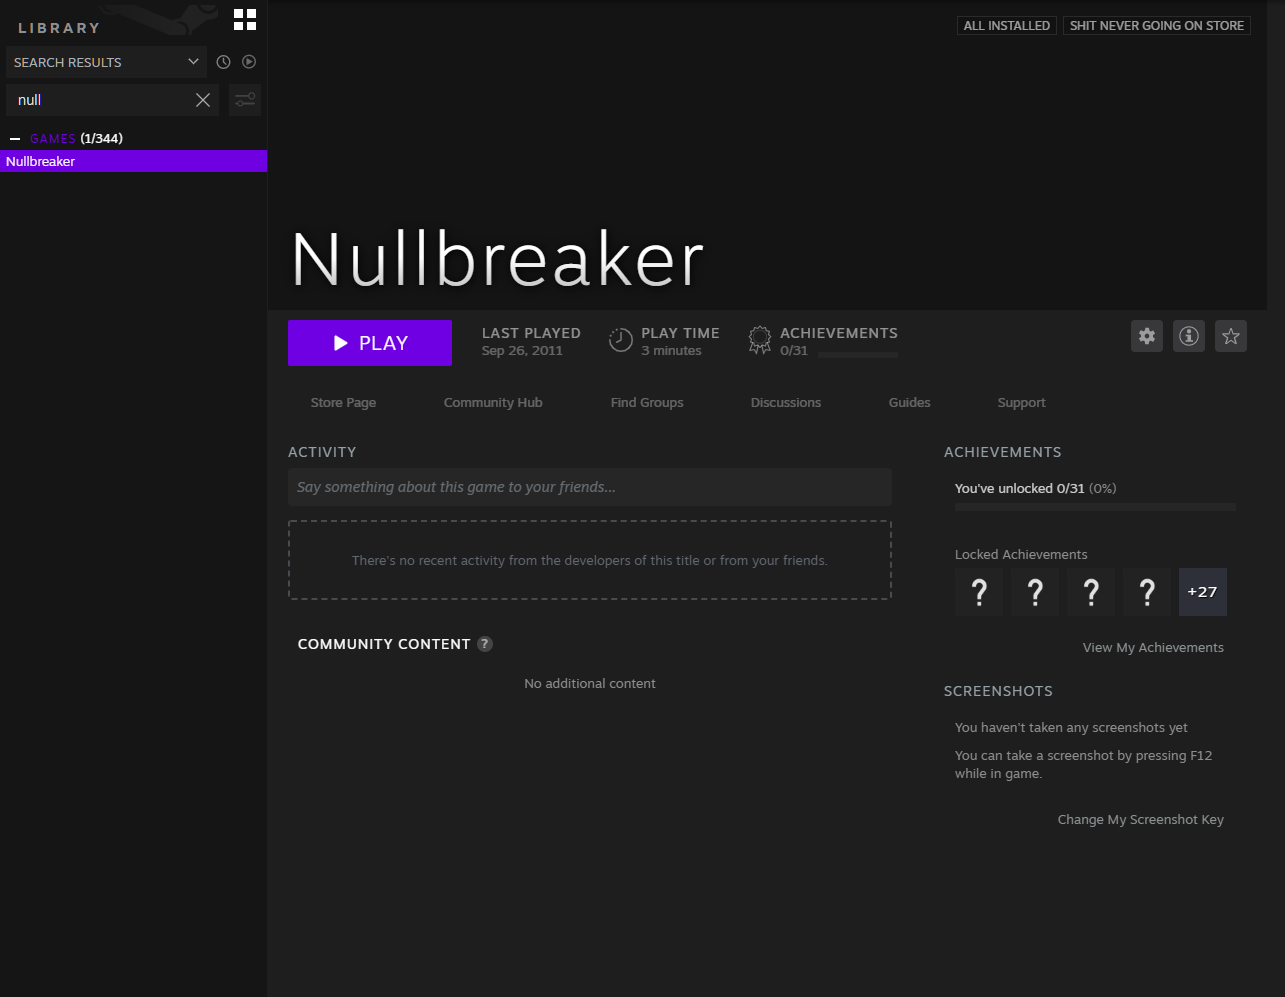Open Change My Screenshot Key link
This screenshot has height=997, width=1285.
1141,820
